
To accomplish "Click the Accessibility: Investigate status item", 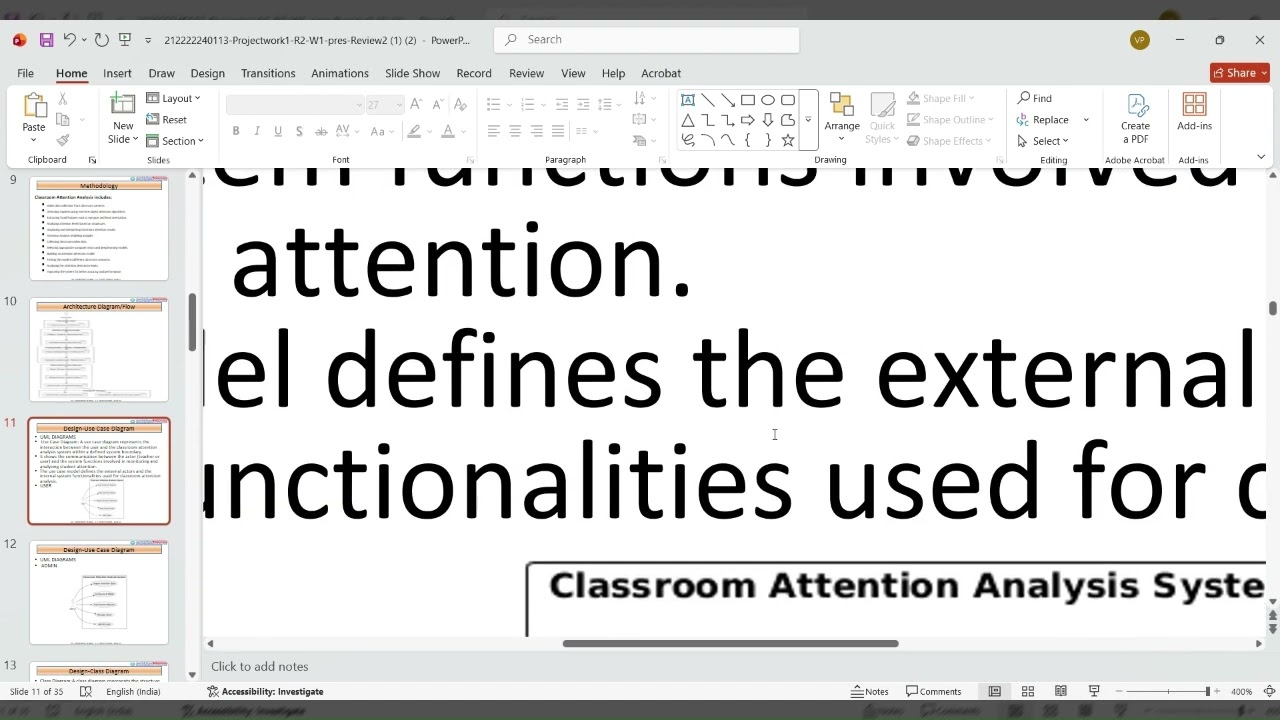I will coord(265,691).
